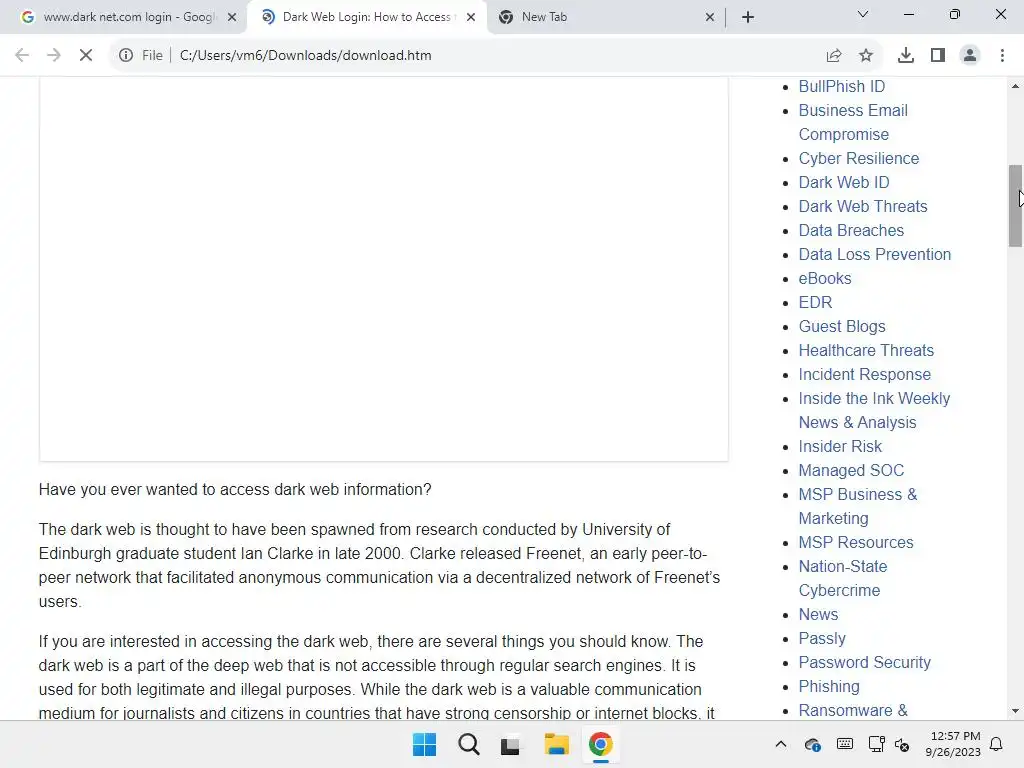Go forward to next page

pyautogui.click(x=54, y=56)
